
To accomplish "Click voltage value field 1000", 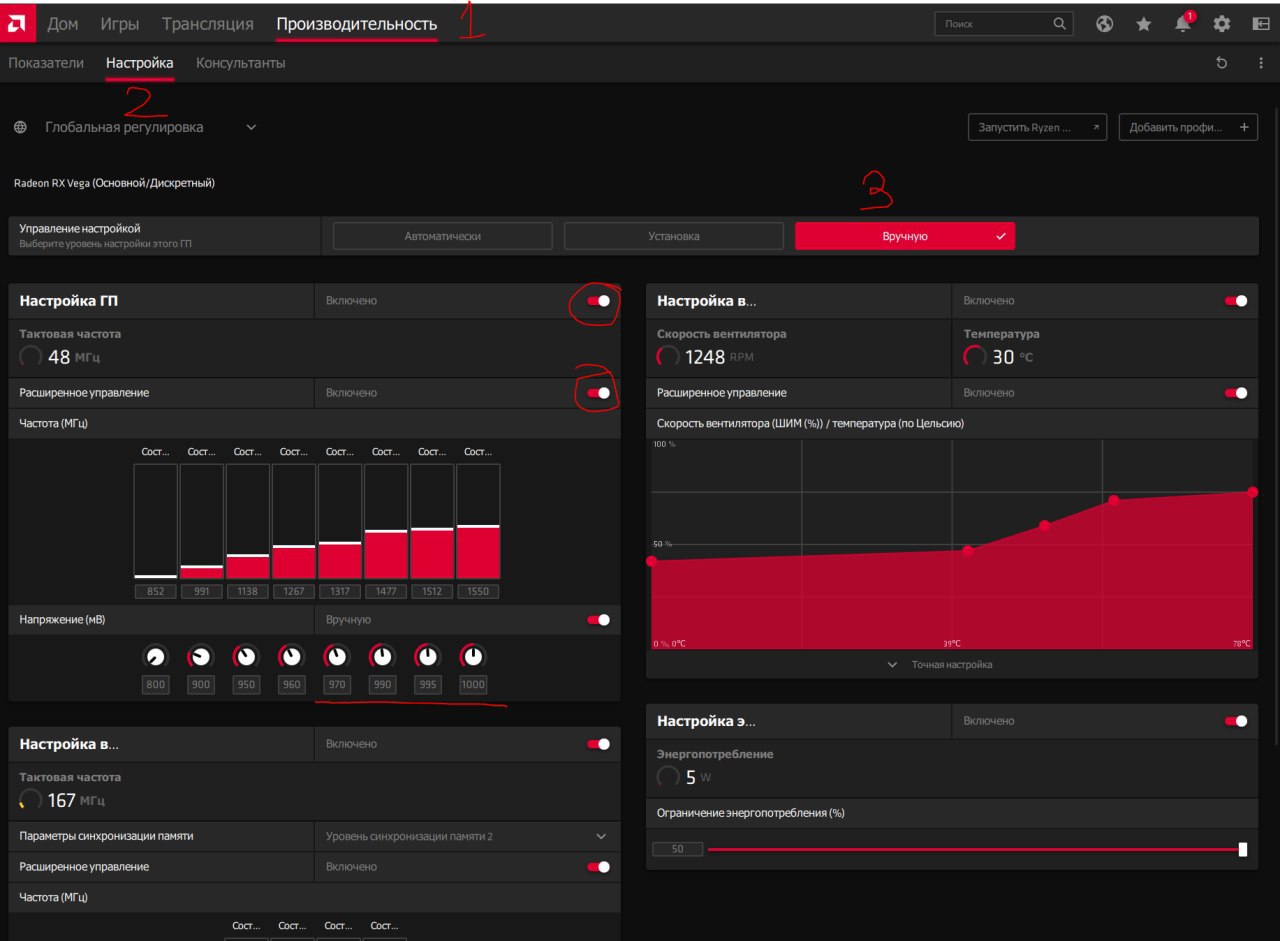I will [x=474, y=685].
